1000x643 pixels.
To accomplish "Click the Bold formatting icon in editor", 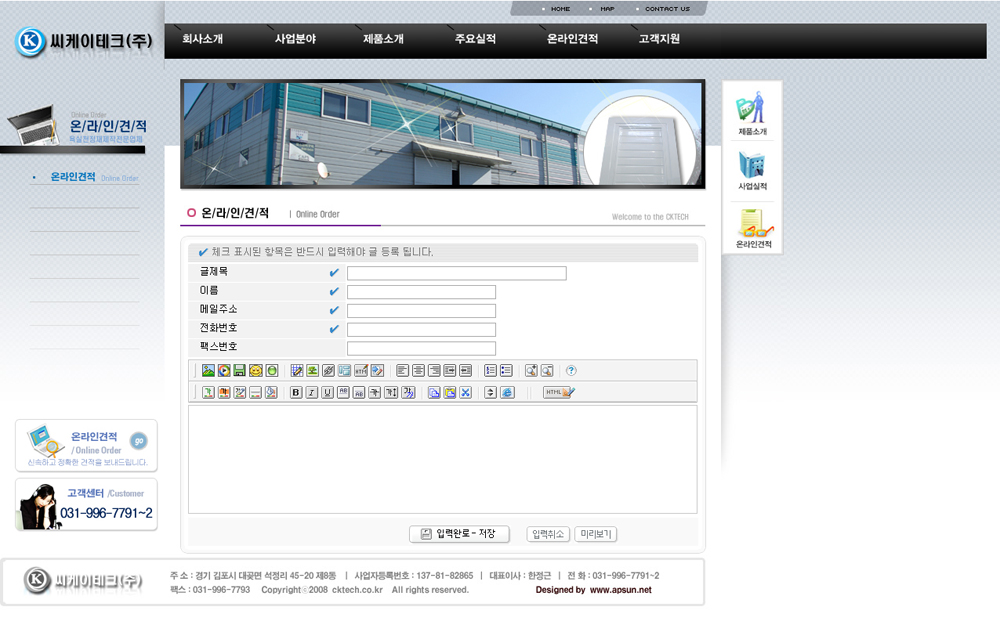I will (x=296, y=392).
